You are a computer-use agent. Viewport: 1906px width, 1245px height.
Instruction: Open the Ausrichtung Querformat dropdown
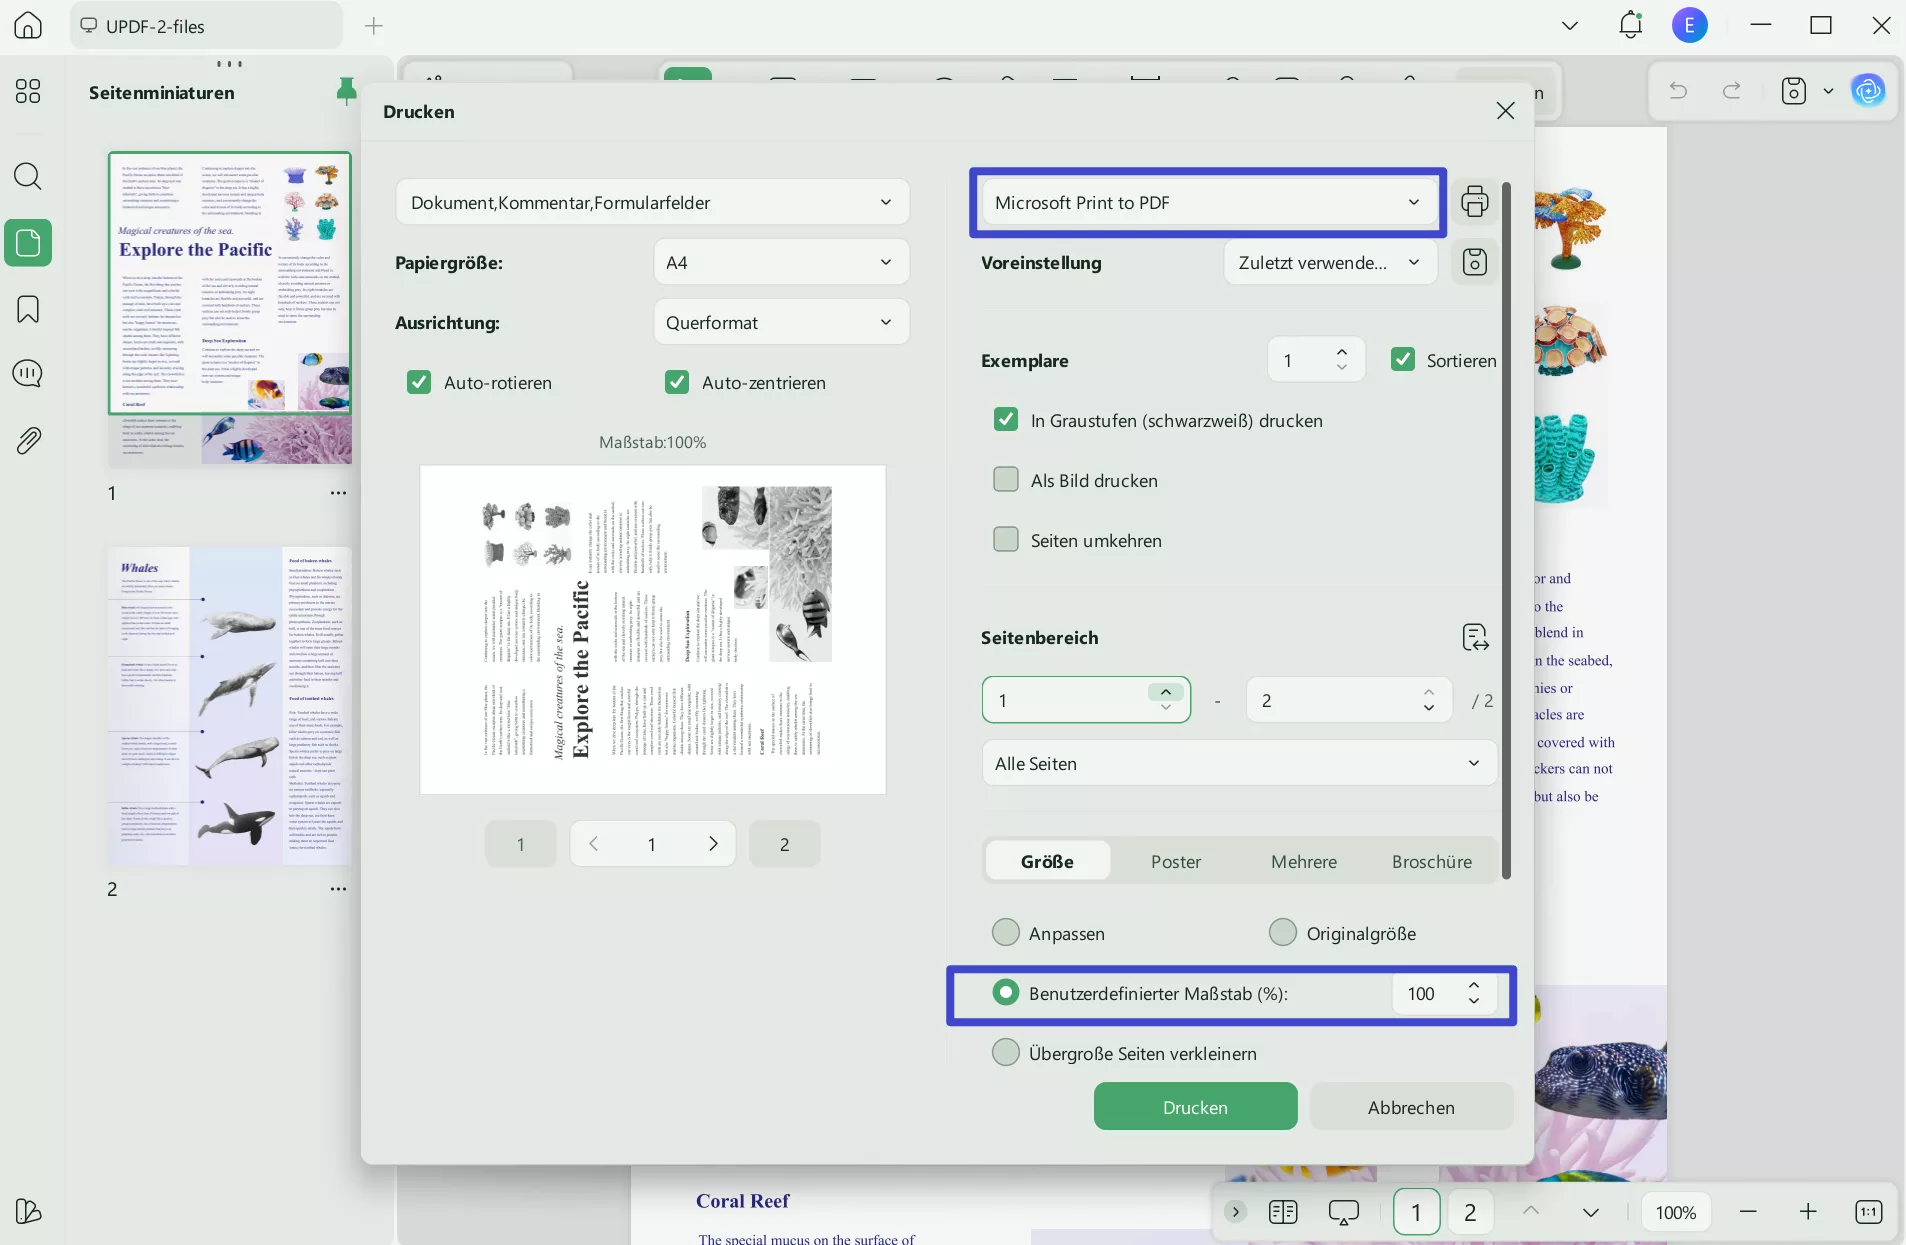tap(781, 322)
